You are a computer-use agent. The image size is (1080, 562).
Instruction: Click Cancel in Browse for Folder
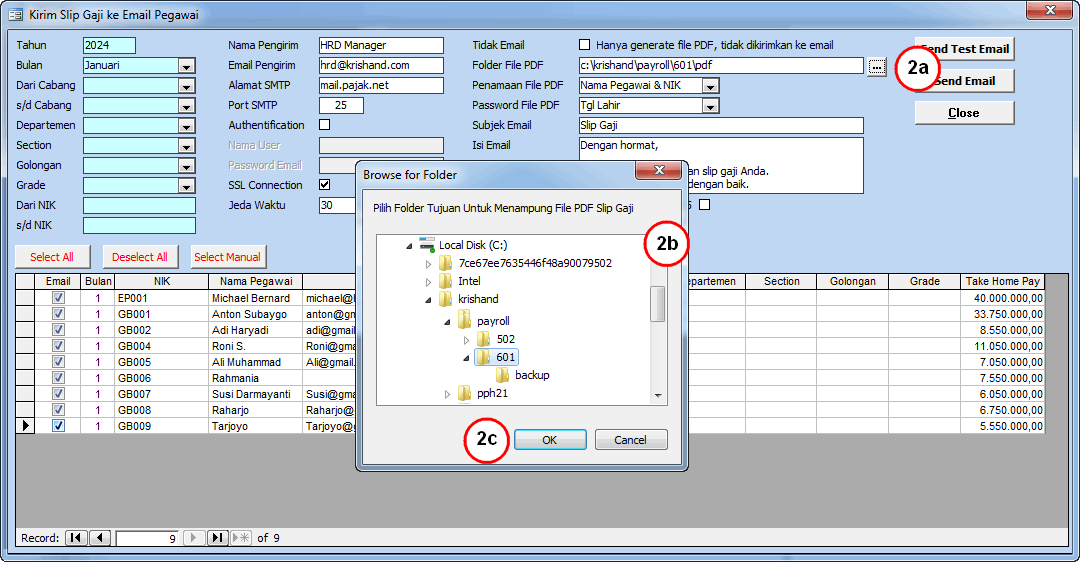coord(630,439)
